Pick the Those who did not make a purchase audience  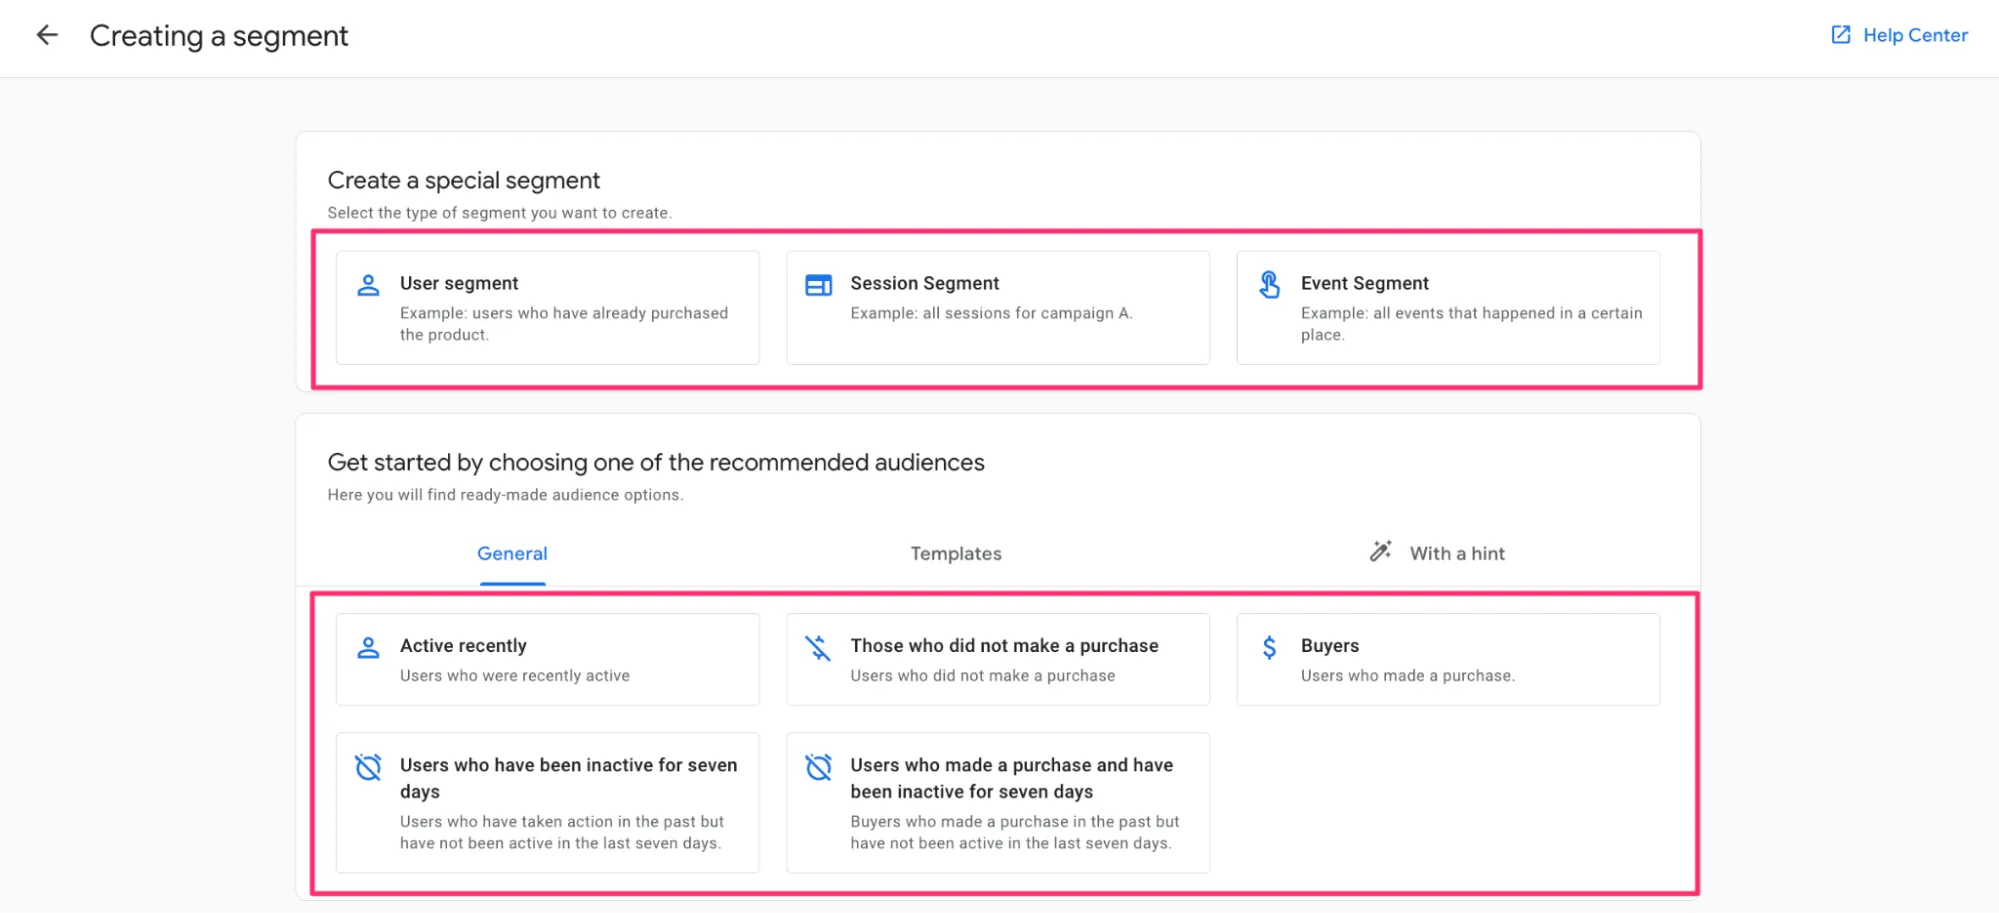pyautogui.click(x=997, y=660)
